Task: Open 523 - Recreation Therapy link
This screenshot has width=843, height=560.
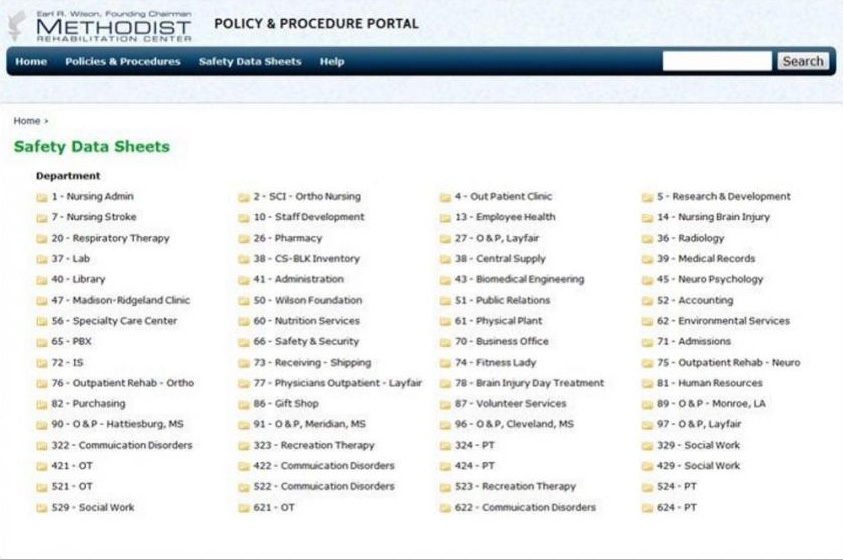Action: [x=516, y=486]
